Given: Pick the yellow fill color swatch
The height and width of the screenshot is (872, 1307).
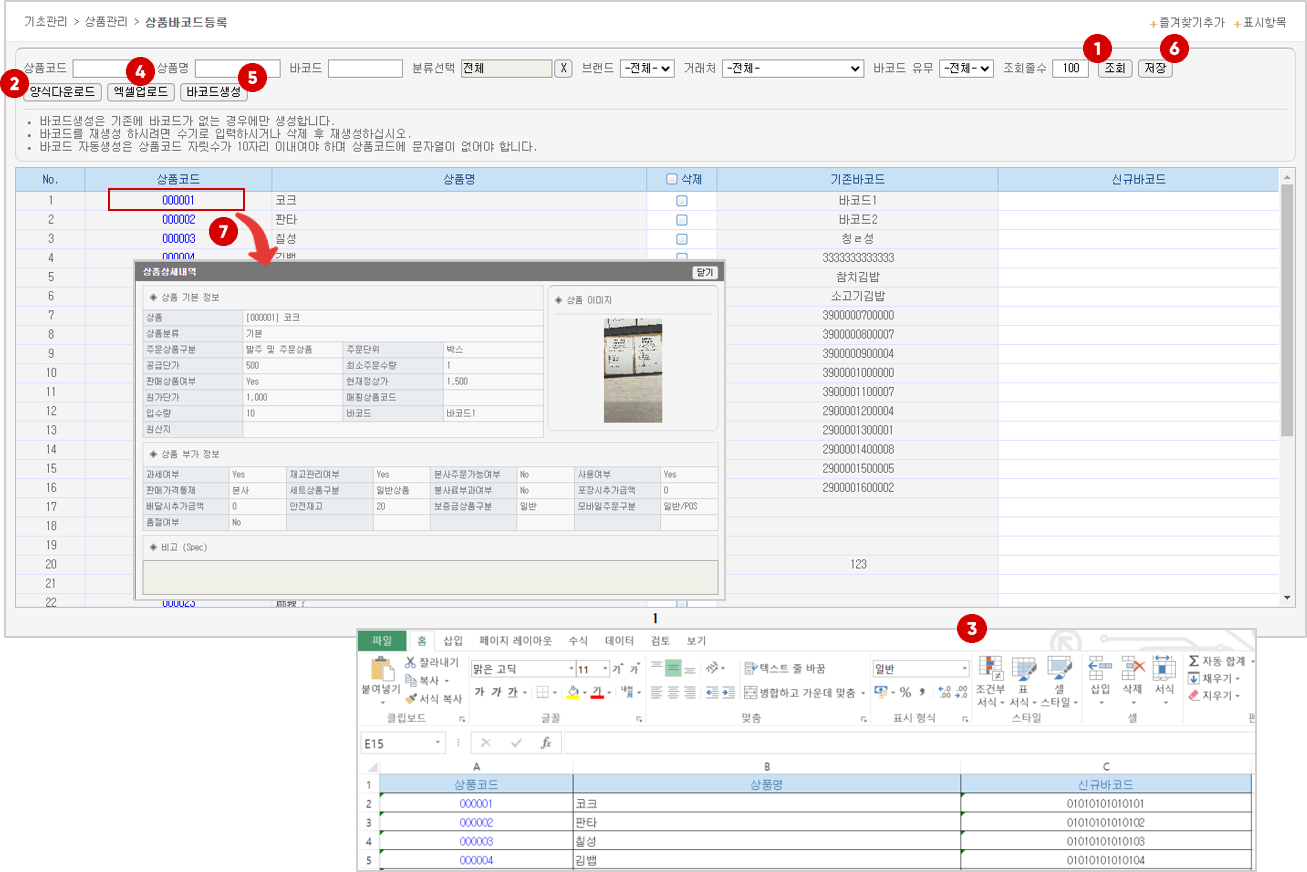Looking at the screenshot, I should tap(573, 692).
